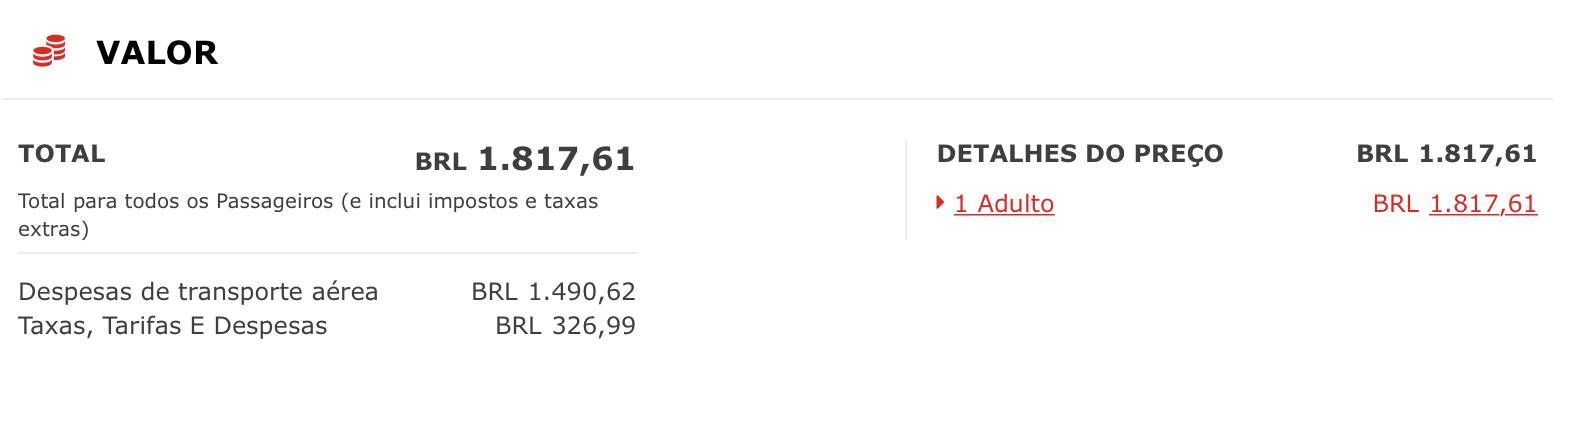Click the BRL 1.490,62 air transport amount

pyautogui.click(x=553, y=292)
